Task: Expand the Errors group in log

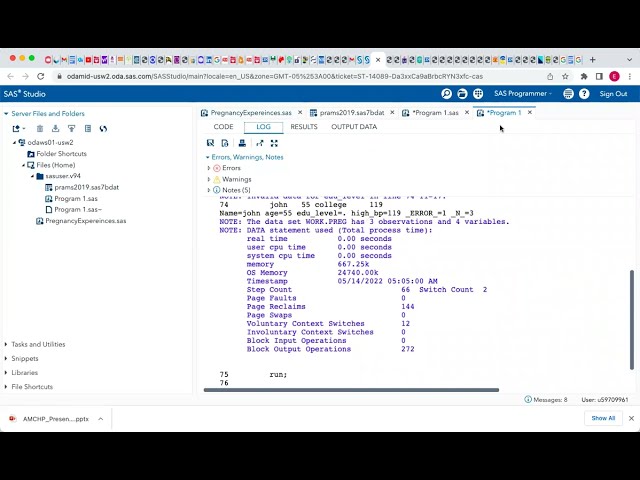Action: [x=209, y=168]
